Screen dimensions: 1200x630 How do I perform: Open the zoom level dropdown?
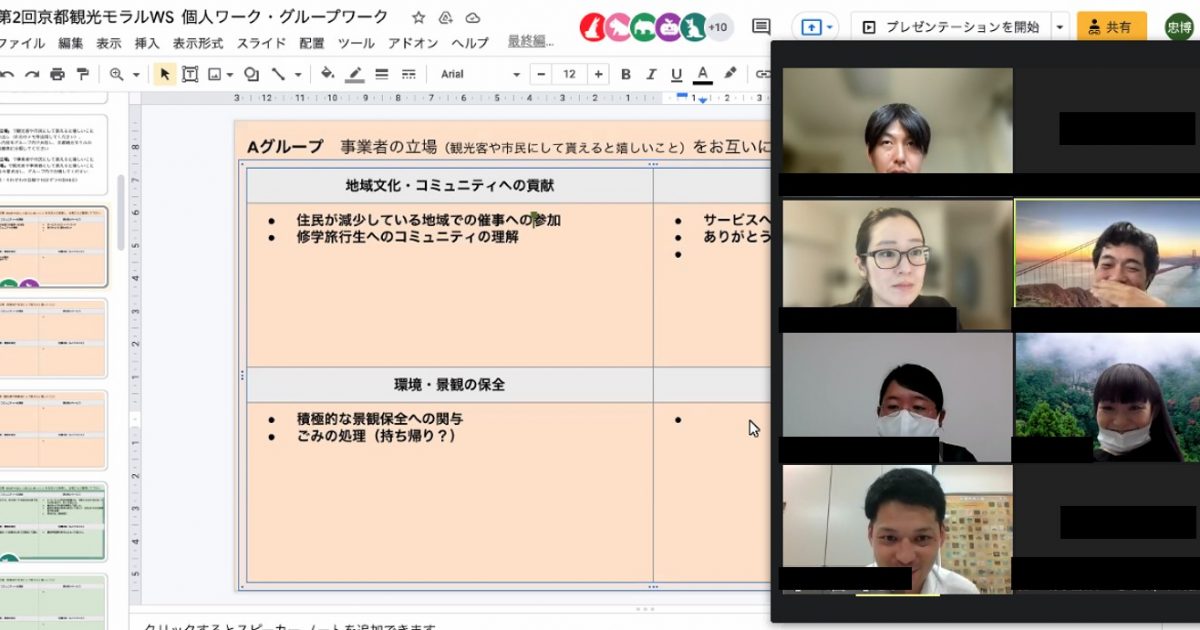pyautogui.click(x=125, y=74)
